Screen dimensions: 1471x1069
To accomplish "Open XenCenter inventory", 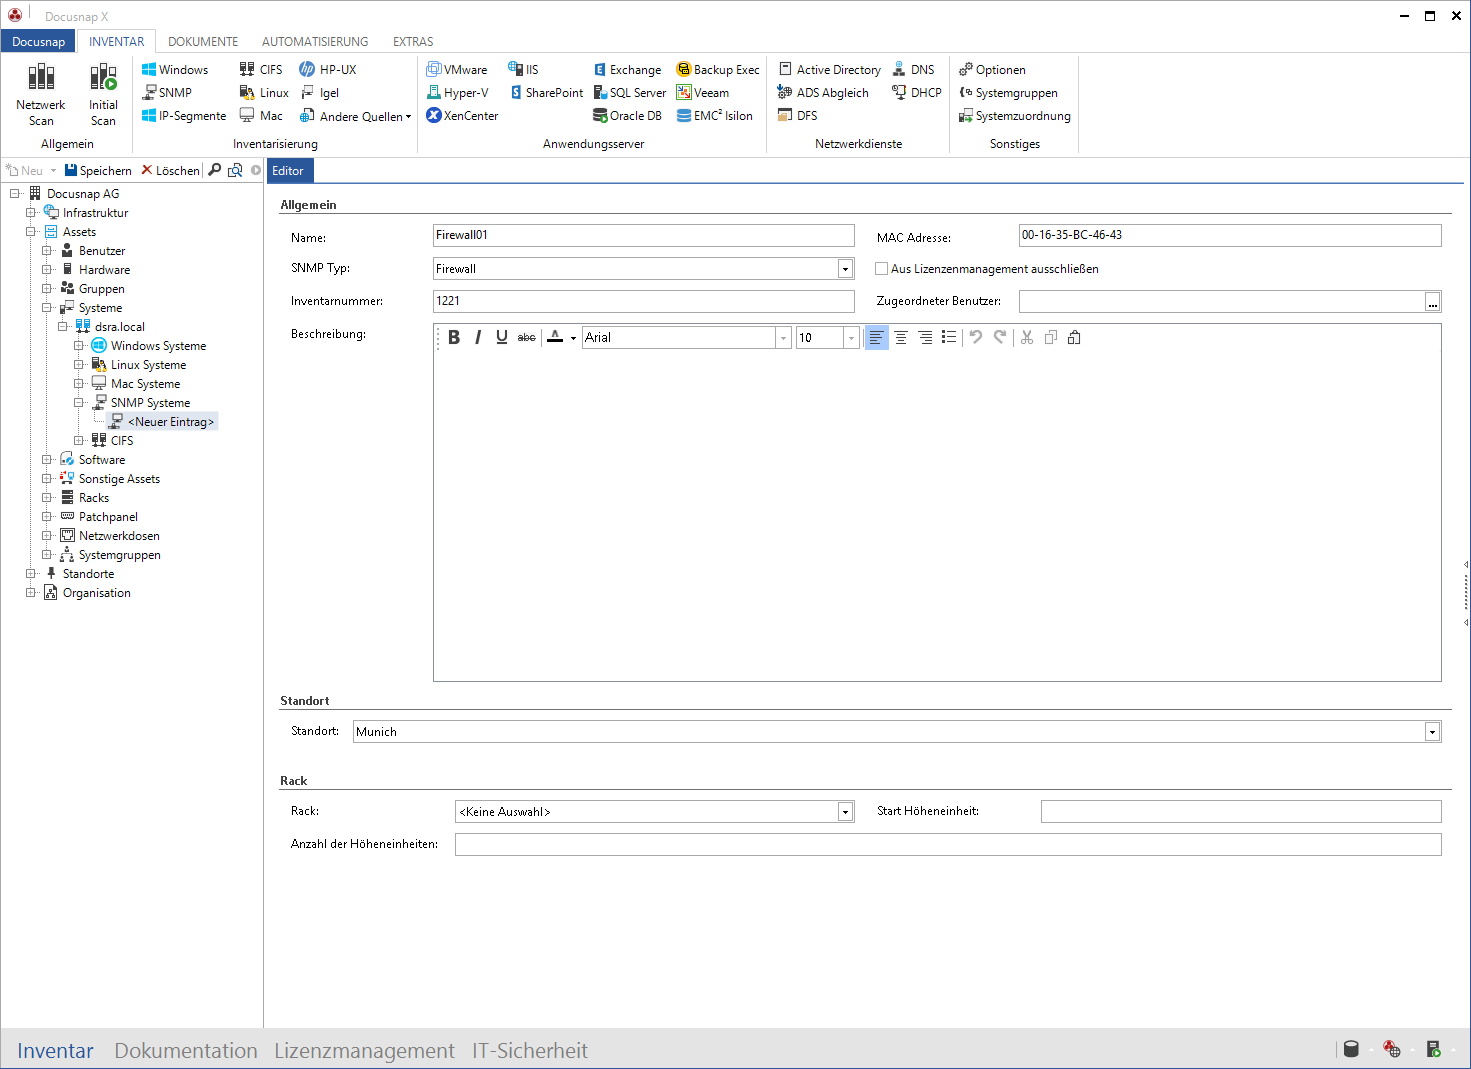I will tap(462, 116).
